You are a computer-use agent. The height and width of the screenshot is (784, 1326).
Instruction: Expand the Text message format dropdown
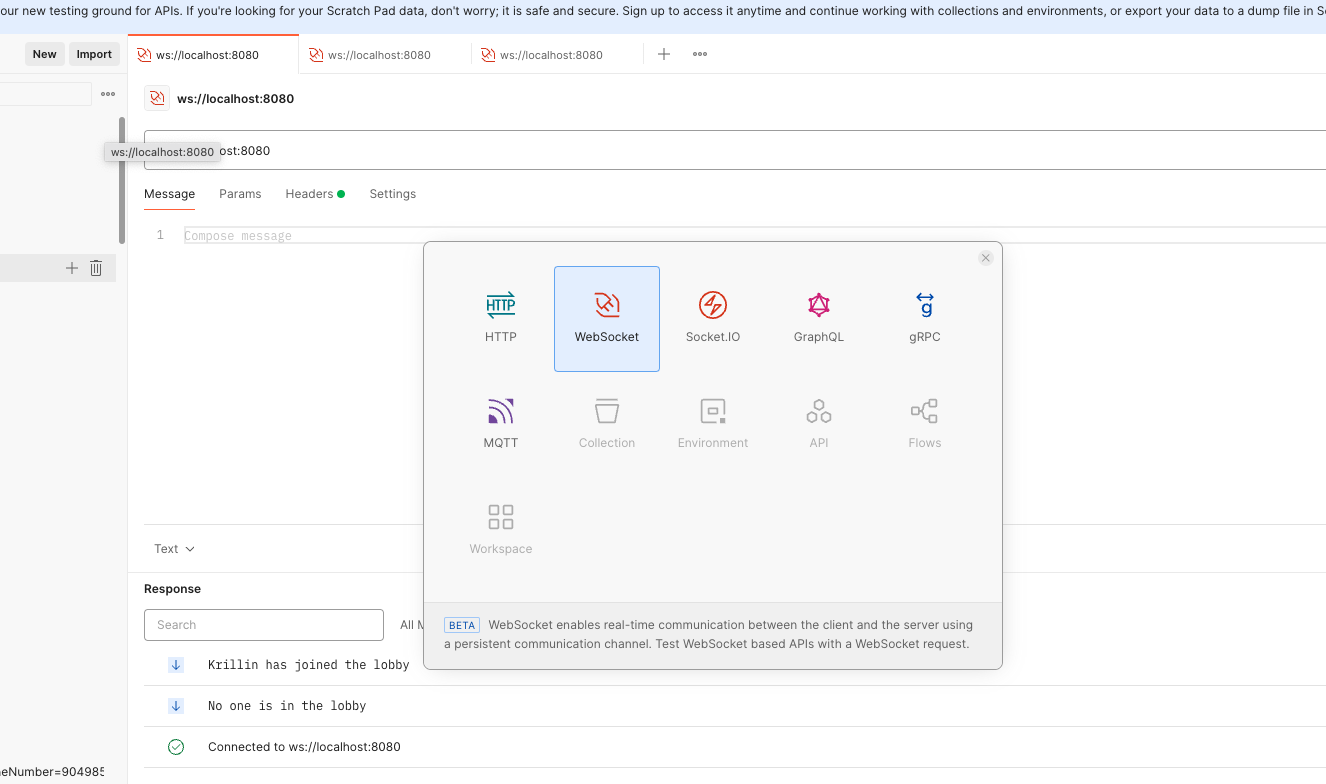tap(175, 549)
